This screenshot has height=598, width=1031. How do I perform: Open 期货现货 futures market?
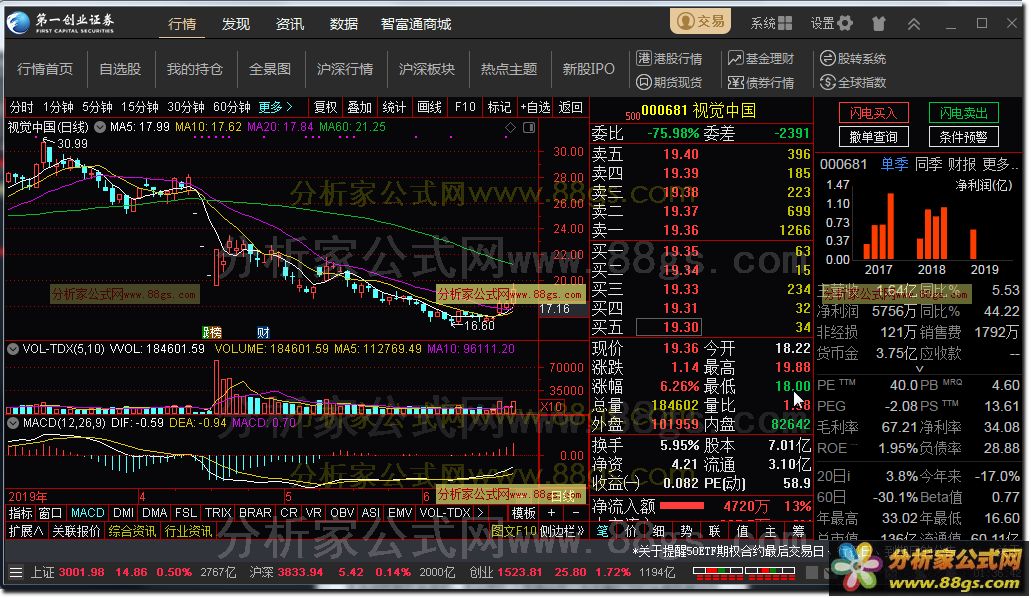[669, 82]
